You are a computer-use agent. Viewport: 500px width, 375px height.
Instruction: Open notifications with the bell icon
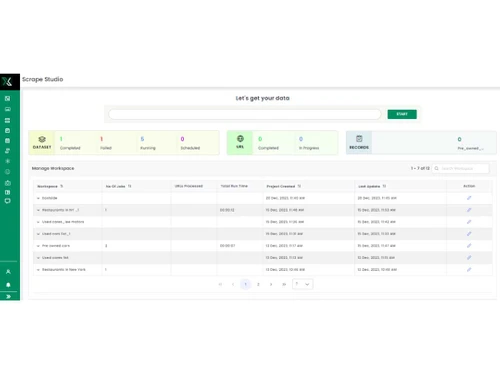pos(8,285)
